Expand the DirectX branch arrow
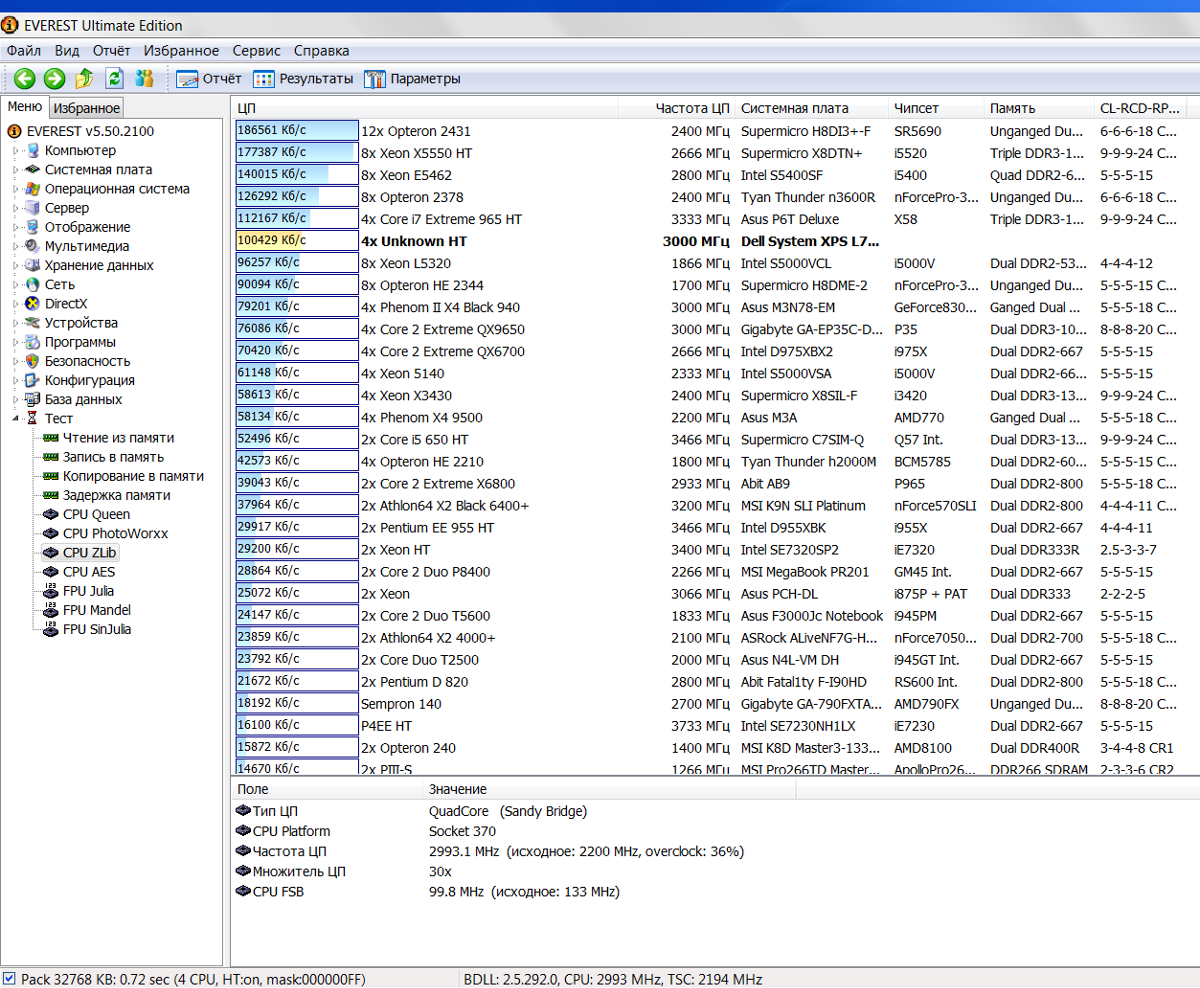Screen dimensions: 1200x988 (x=15, y=304)
